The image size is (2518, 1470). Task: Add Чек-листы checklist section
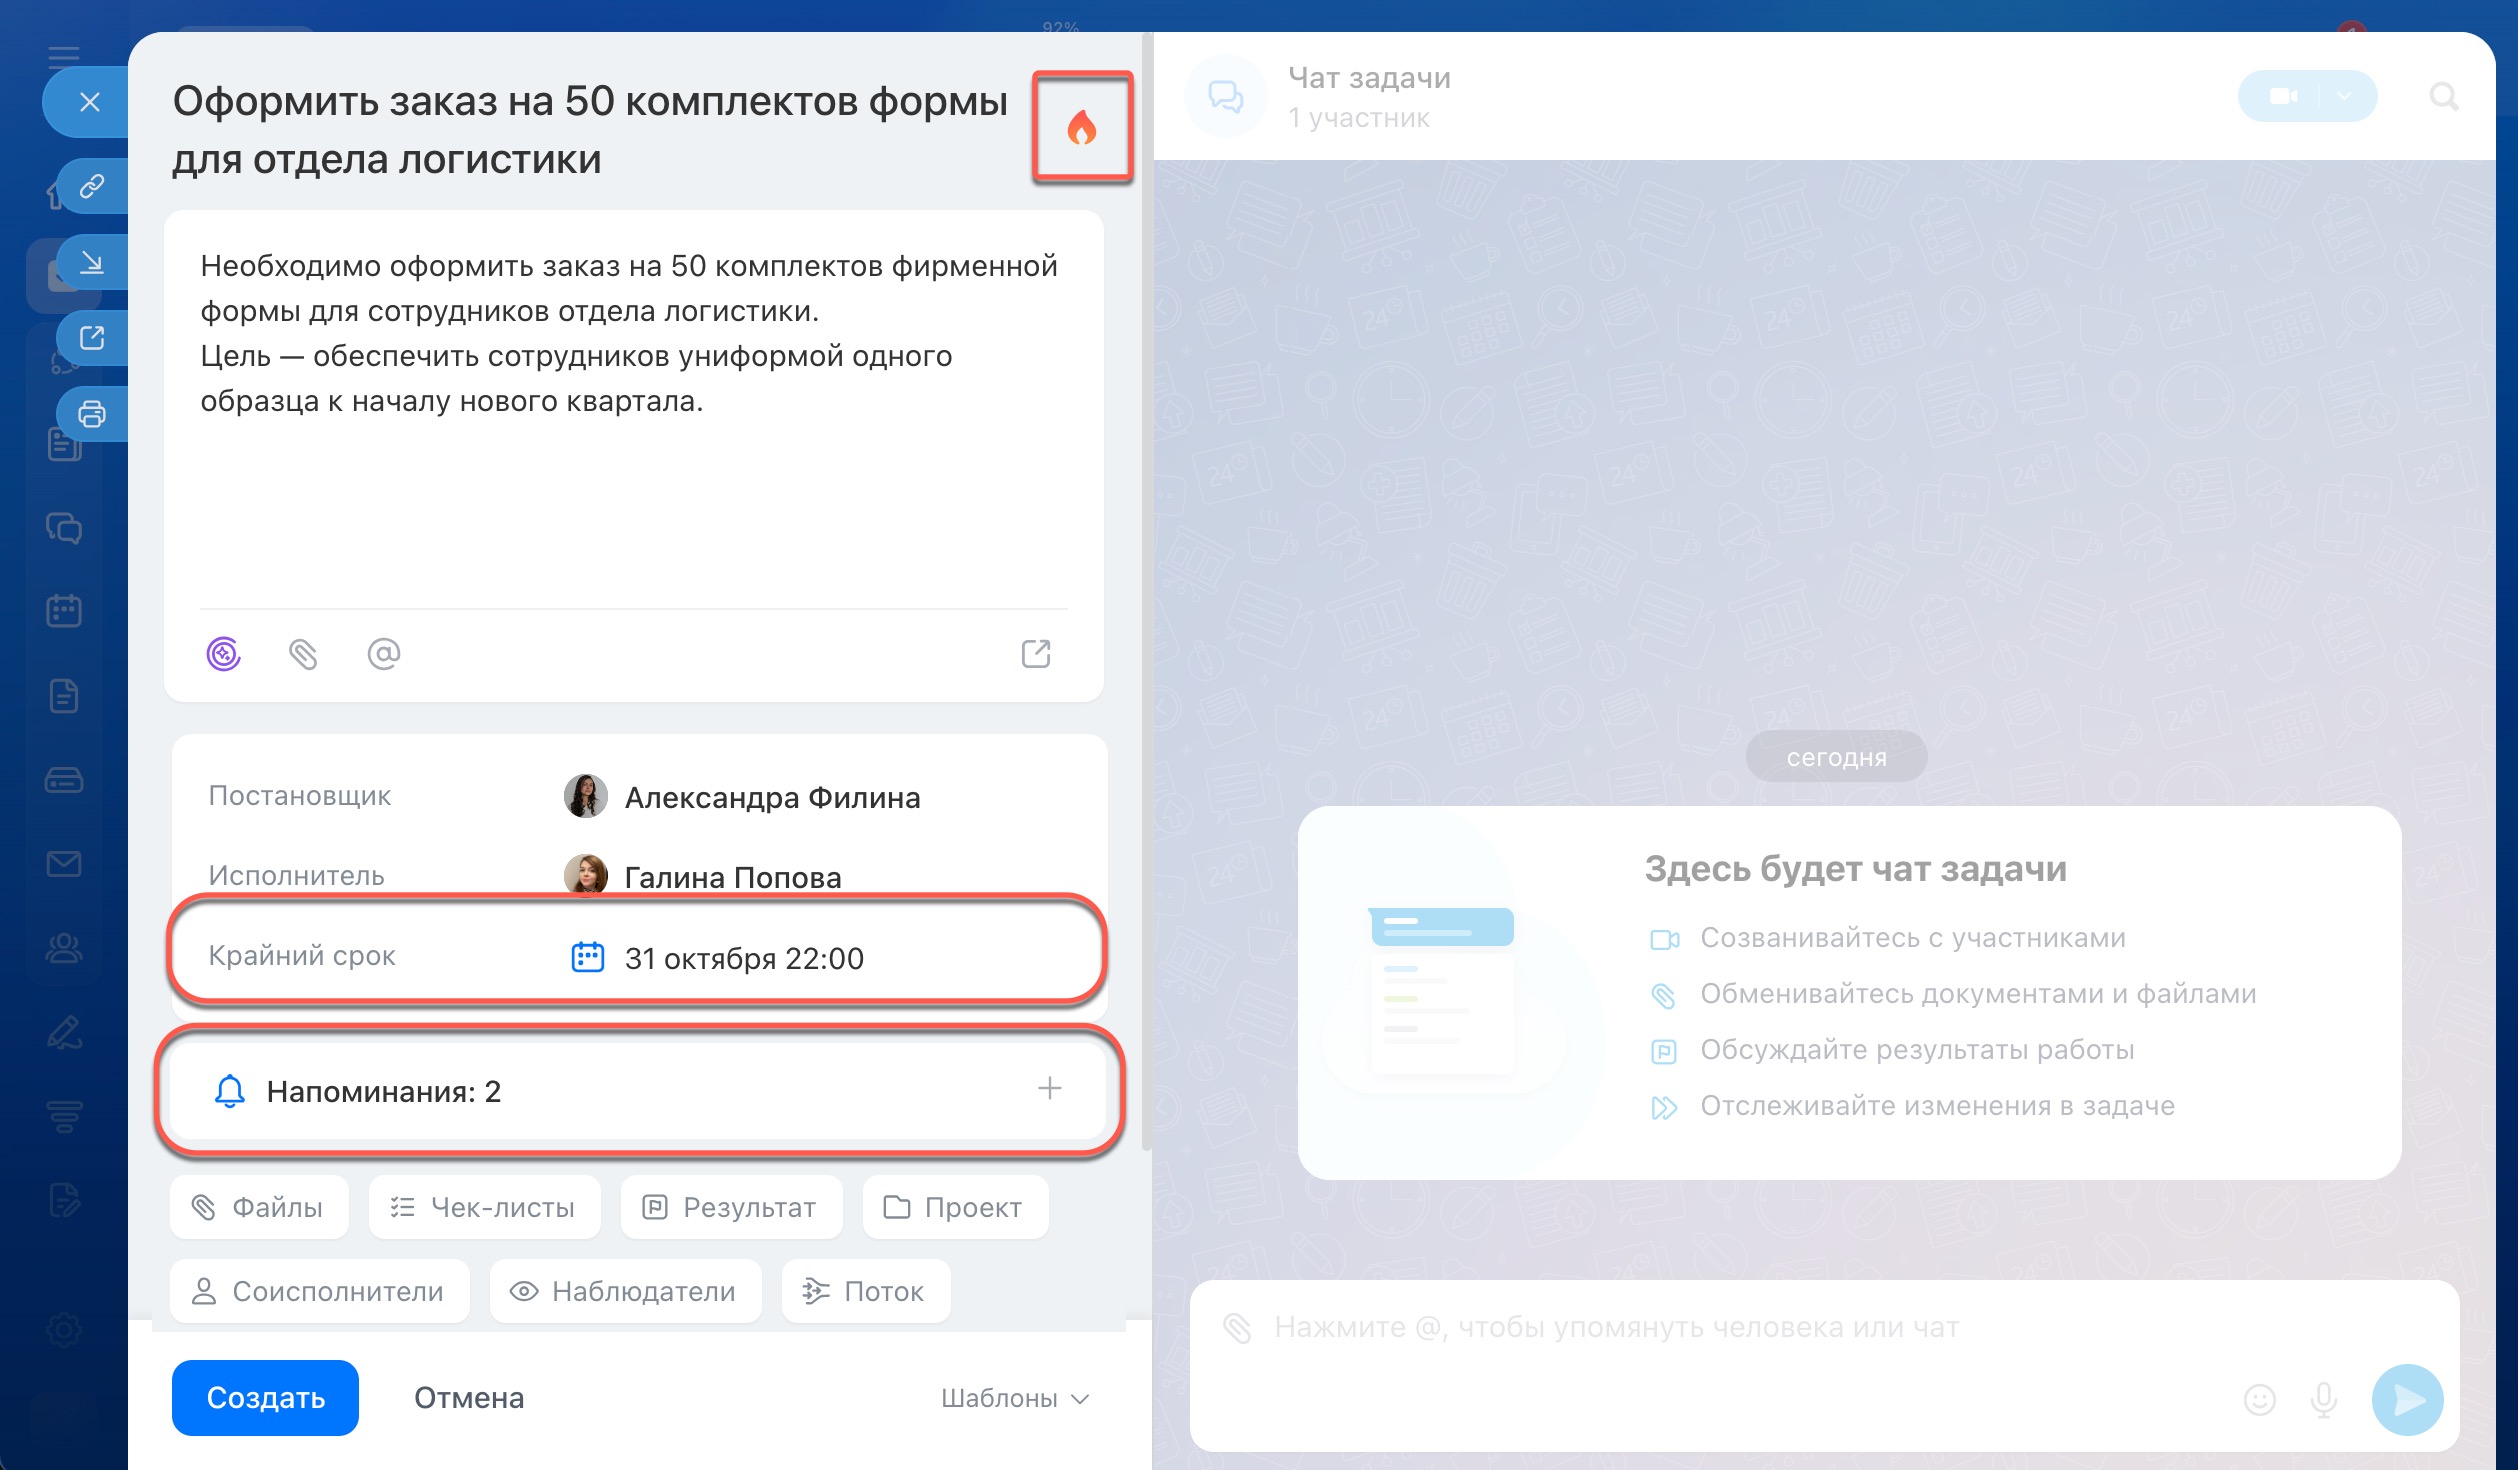(x=484, y=1207)
